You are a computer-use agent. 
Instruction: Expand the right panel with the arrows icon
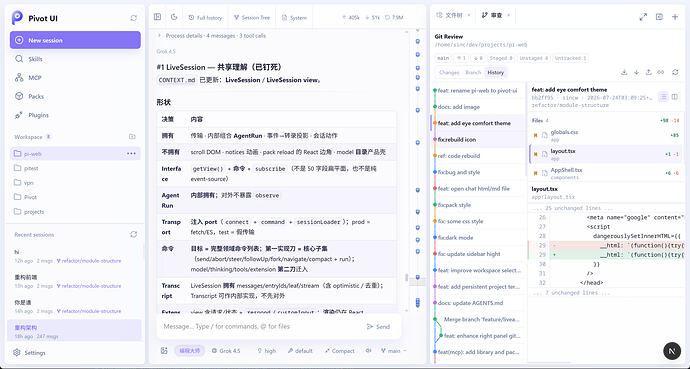pyautogui.click(x=643, y=17)
